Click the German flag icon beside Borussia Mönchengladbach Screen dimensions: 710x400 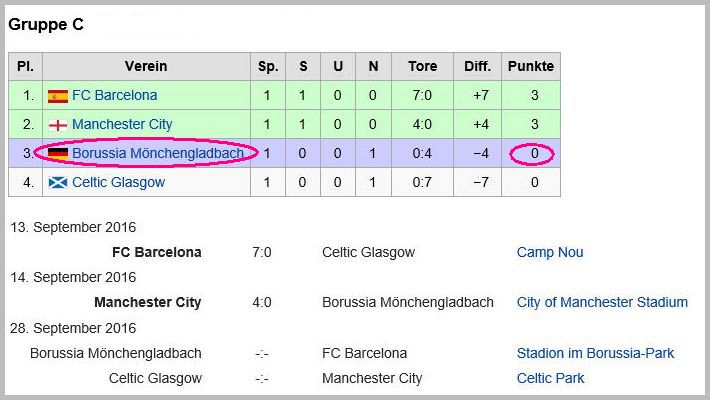(58, 154)
